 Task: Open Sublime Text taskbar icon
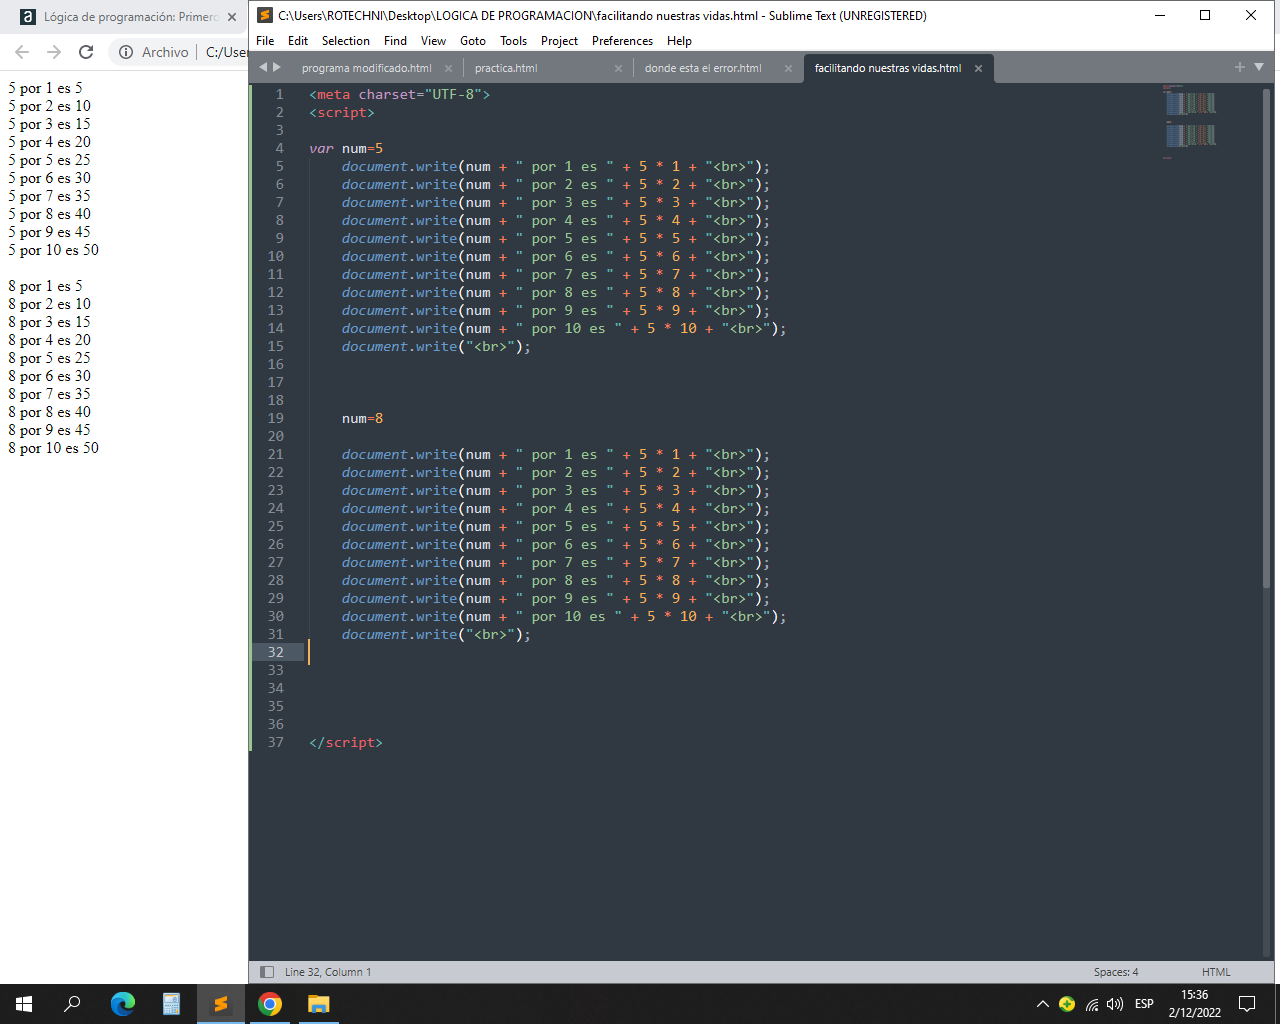click(x=220, y=1004)
